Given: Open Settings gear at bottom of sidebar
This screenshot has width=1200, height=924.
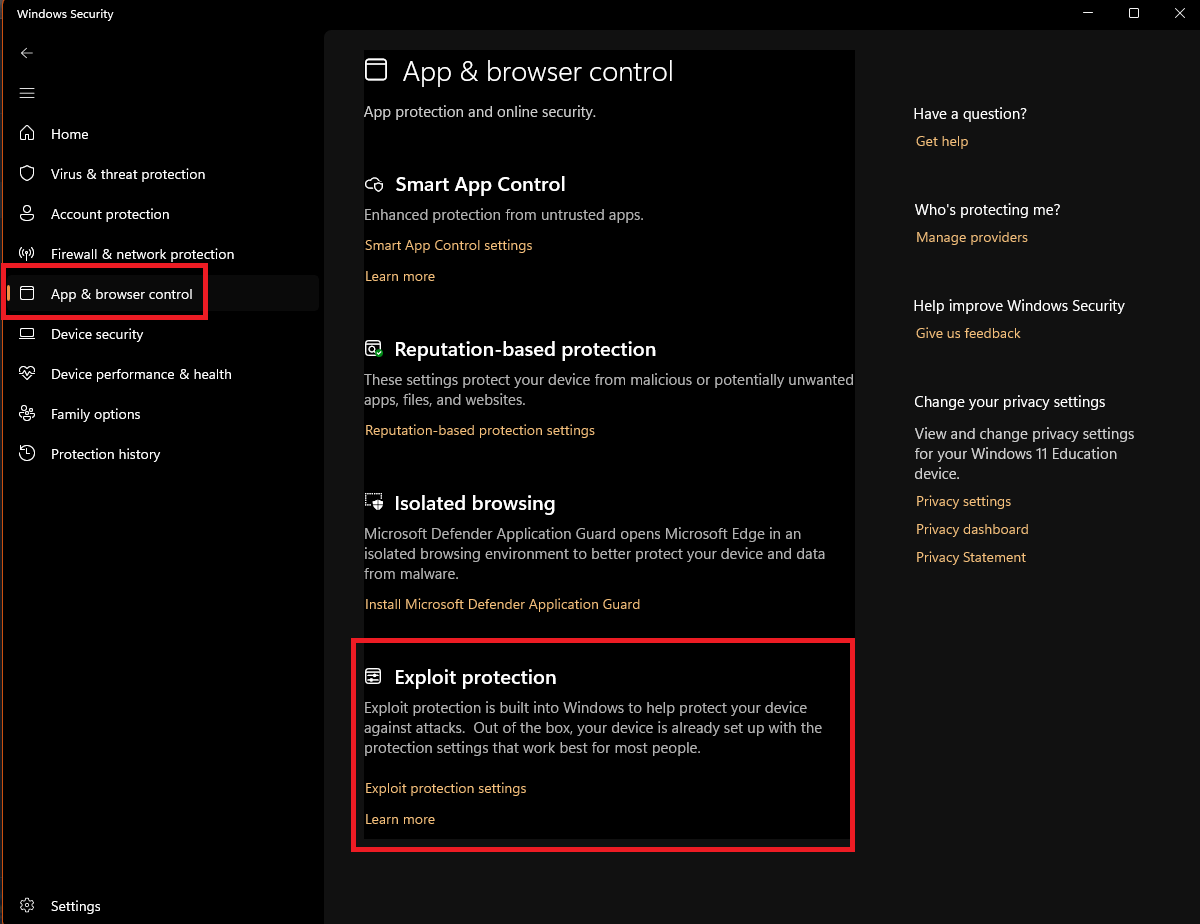Looking at the screenshot, I should 28,906.
